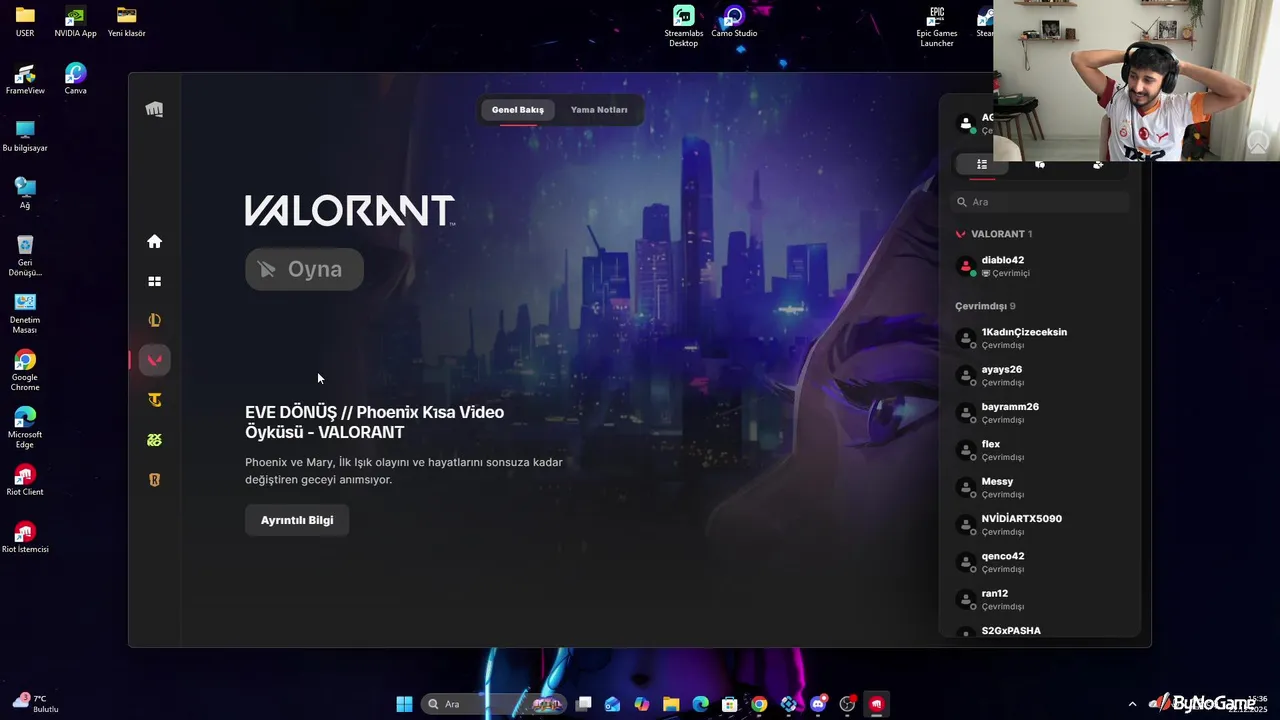Image resolution: width=1280 pixels, height=720 pixels.
Task: Click the taskbar search box Ara
Action: coord(494,704)
